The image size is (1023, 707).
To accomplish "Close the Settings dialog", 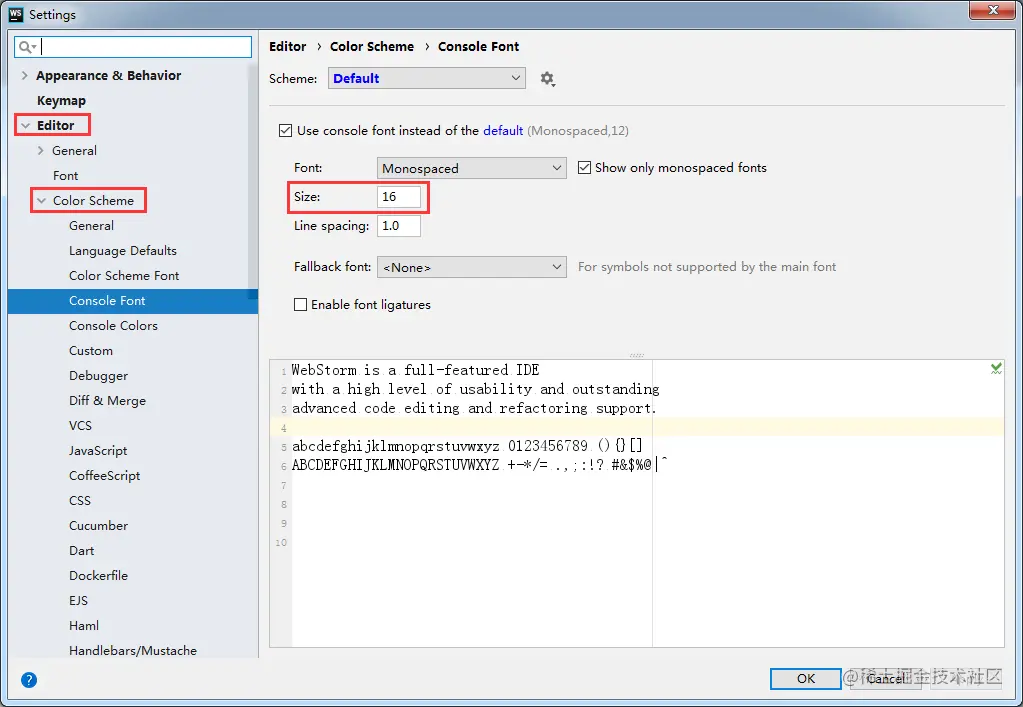I will click(992, 10).
